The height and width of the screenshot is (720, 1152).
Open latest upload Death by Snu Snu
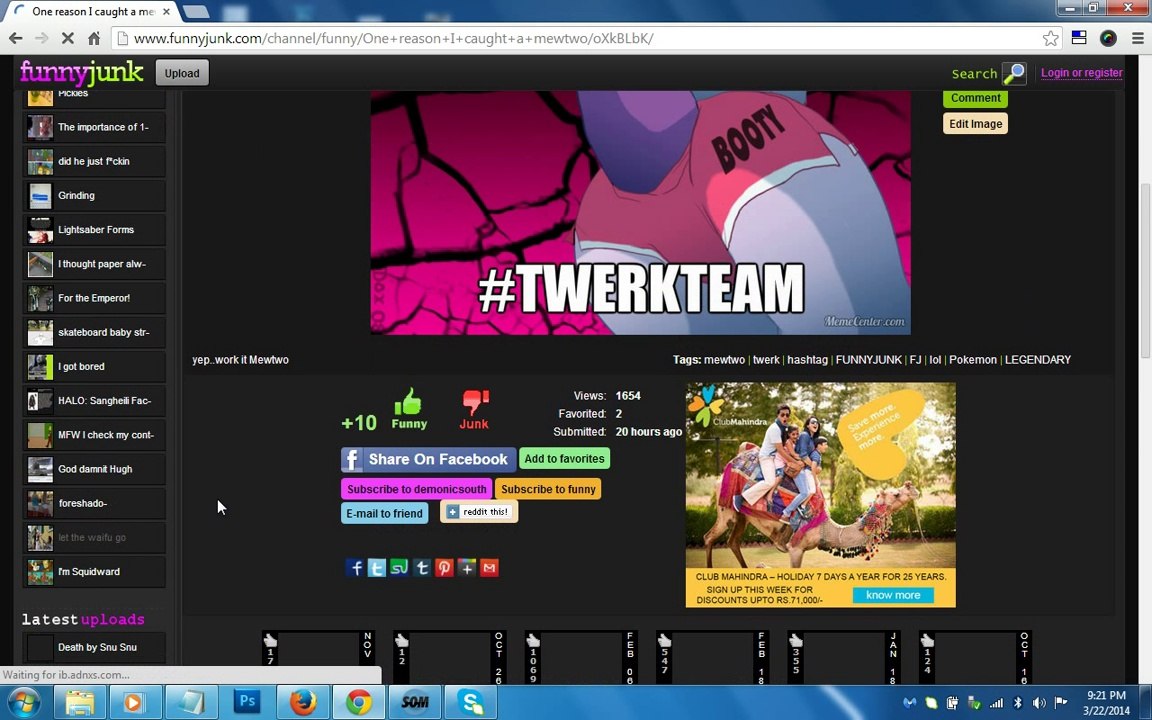[94, 647]
